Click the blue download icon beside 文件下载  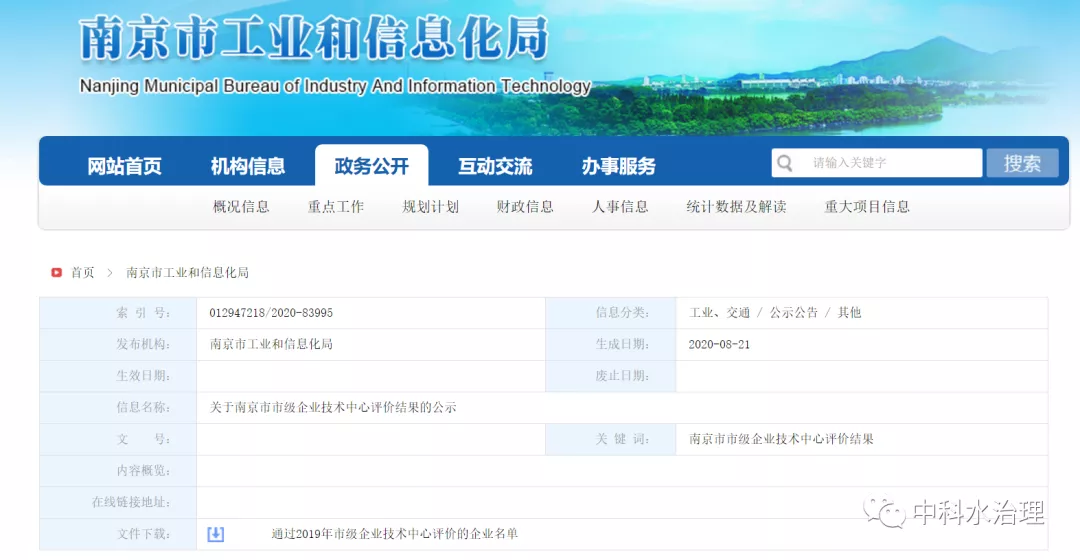point(215,534)
